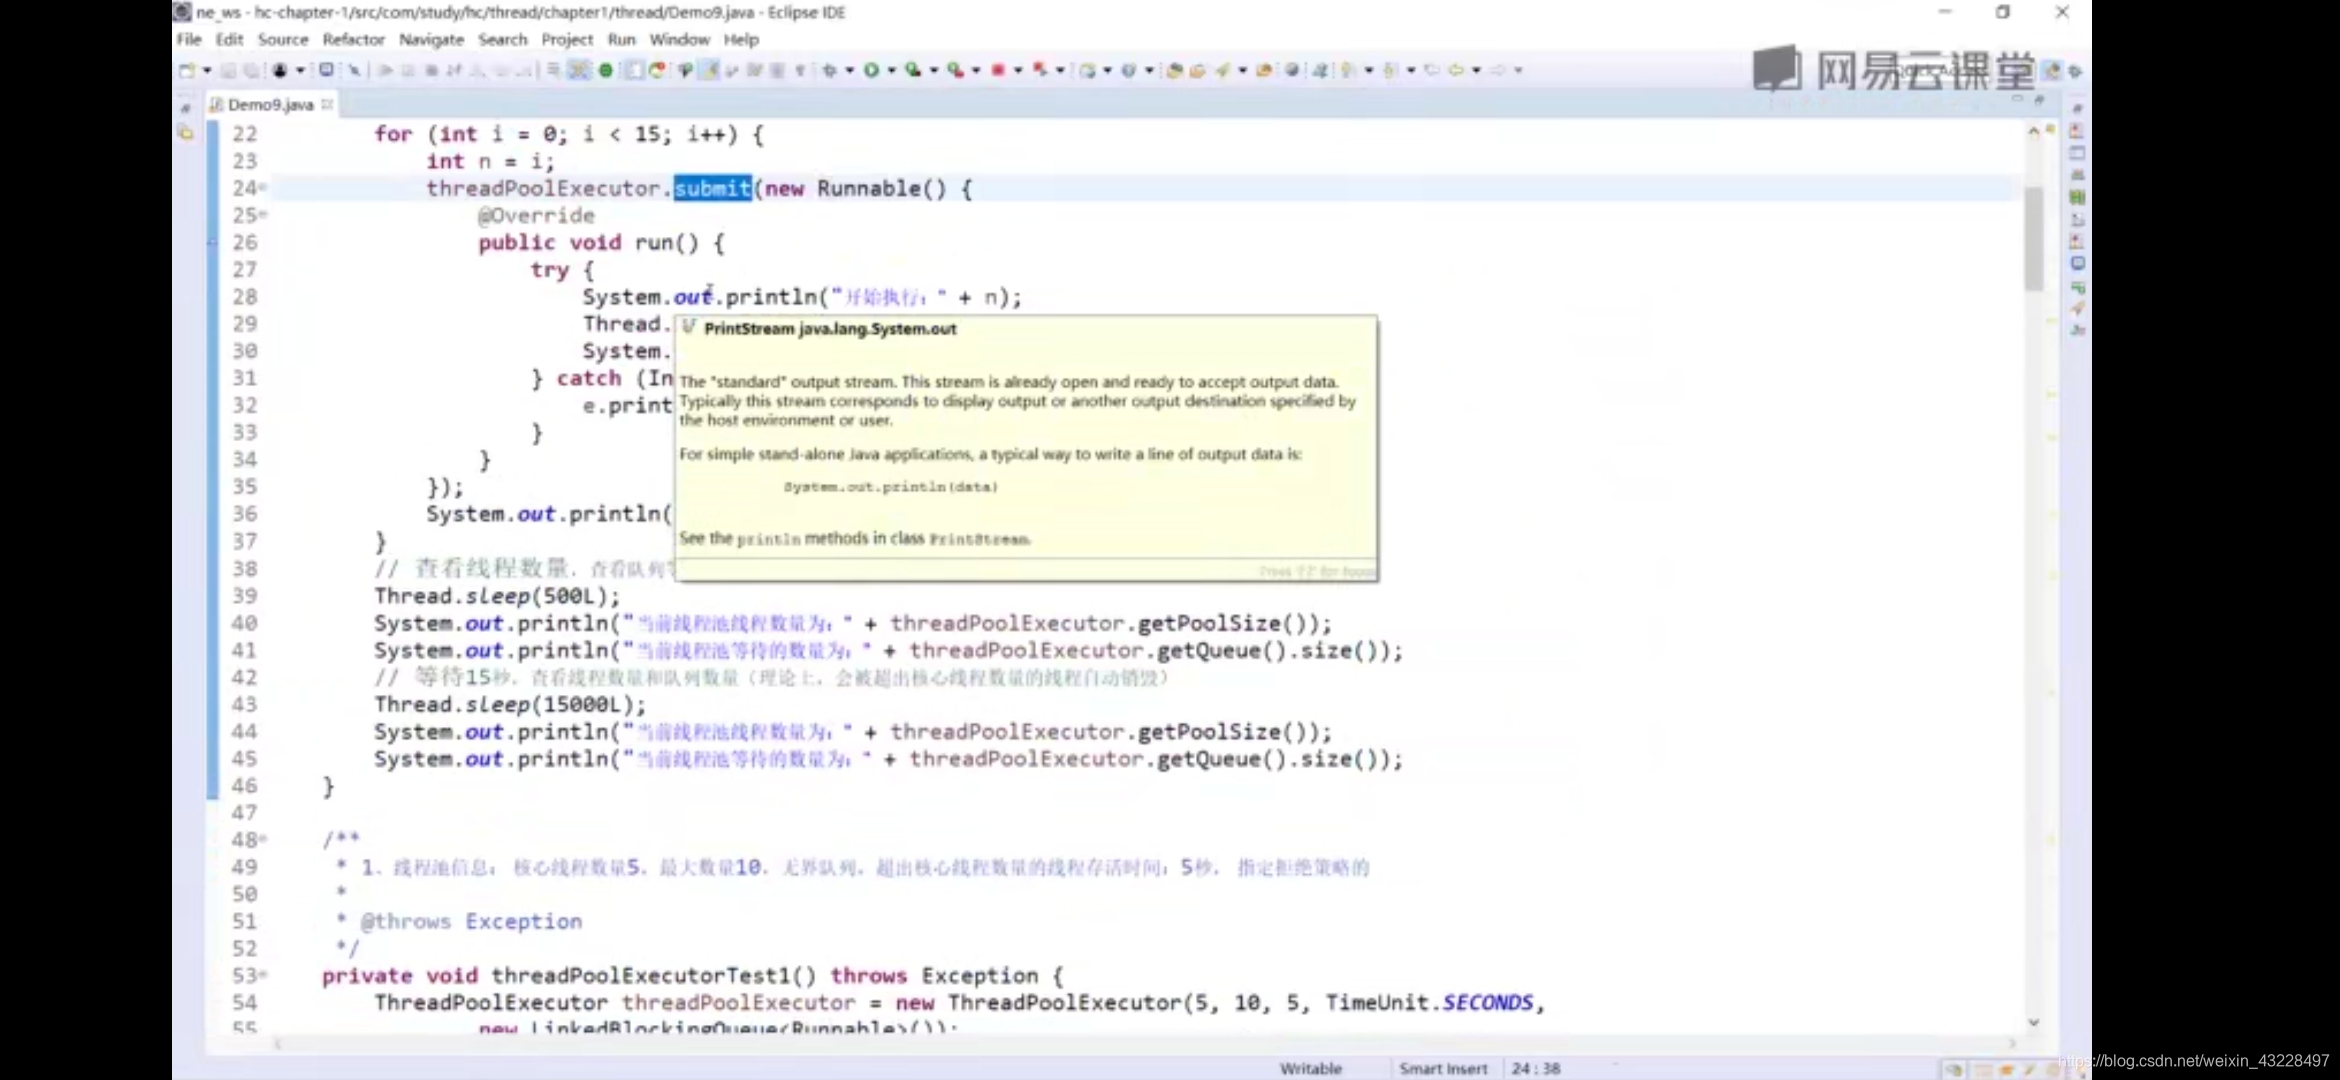Click the Resume debug toolbar icon

click(x=385, y=70)
